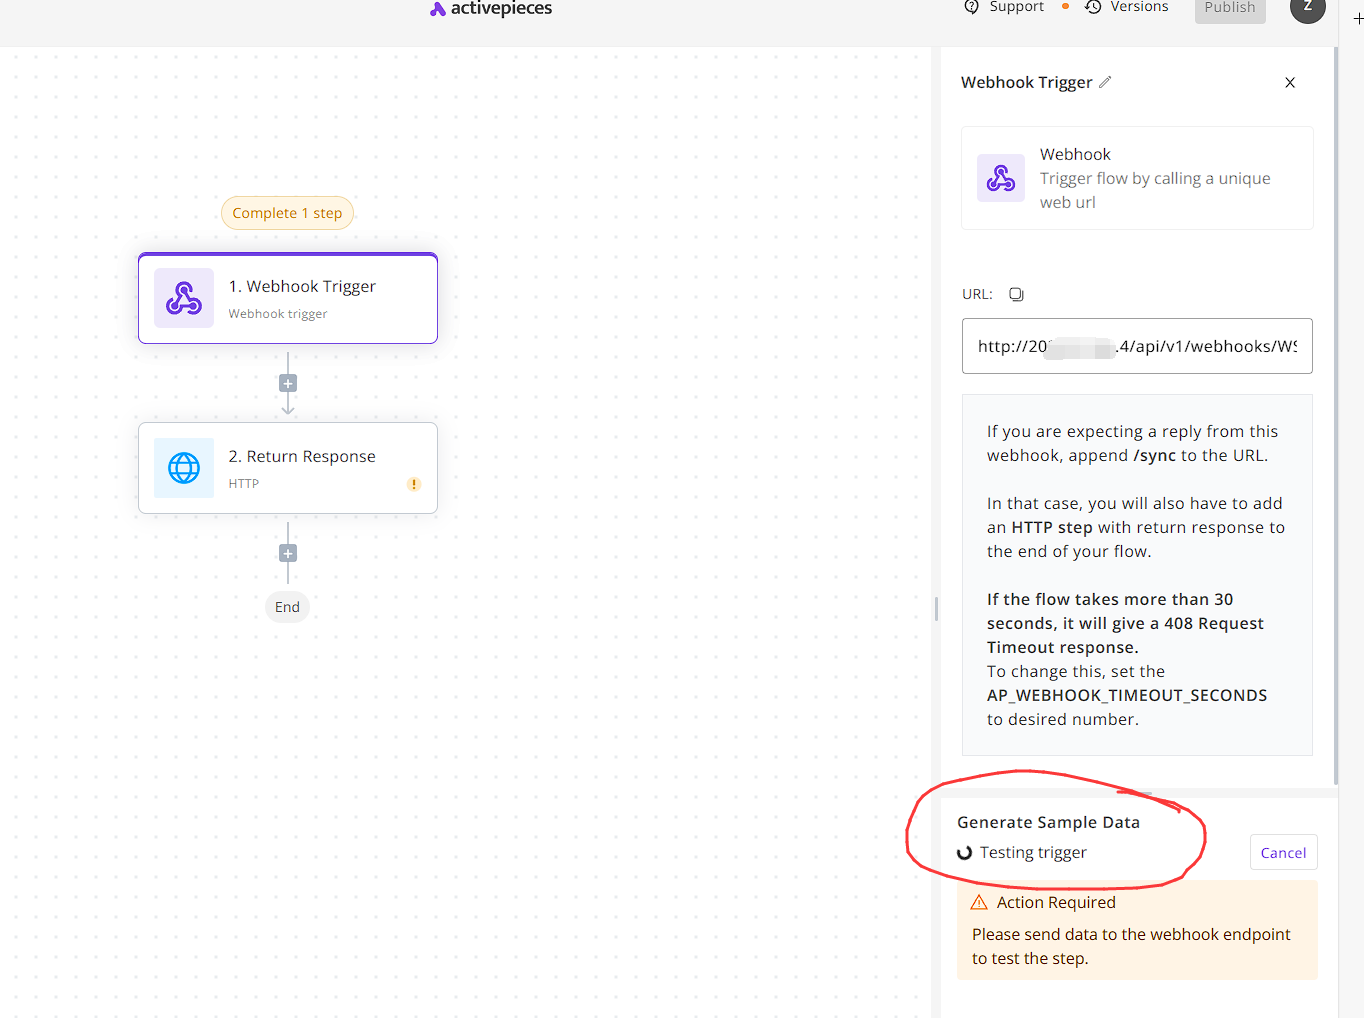Screen dimensions: 1364x1018
Task: Copy the webhook URL
Action: 1016,294
